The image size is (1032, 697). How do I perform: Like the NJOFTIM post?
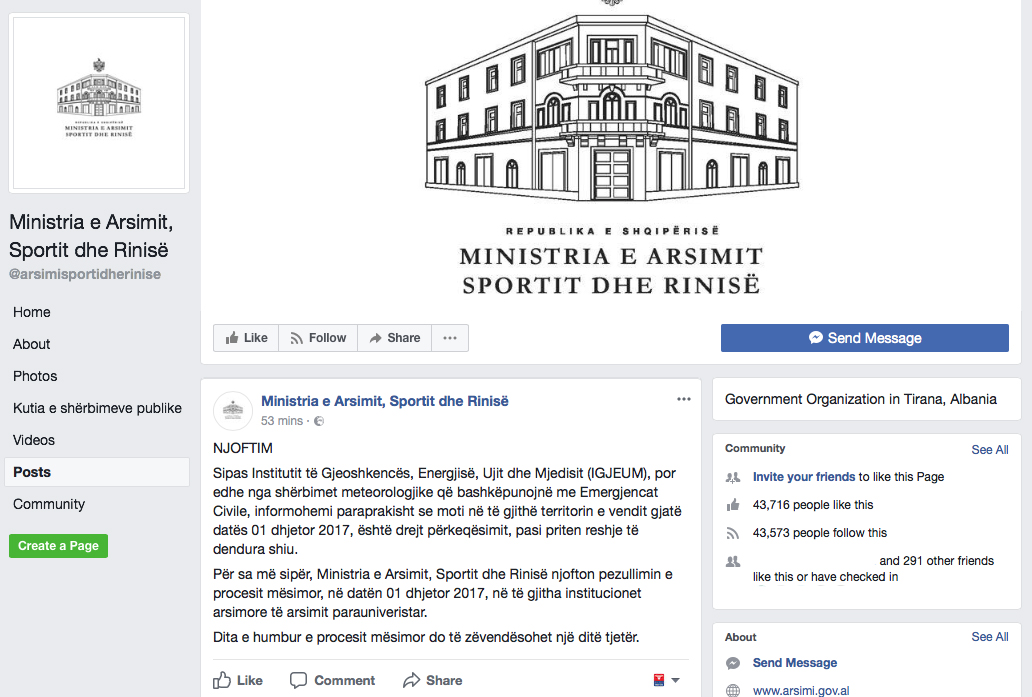[x=238, y=680]
